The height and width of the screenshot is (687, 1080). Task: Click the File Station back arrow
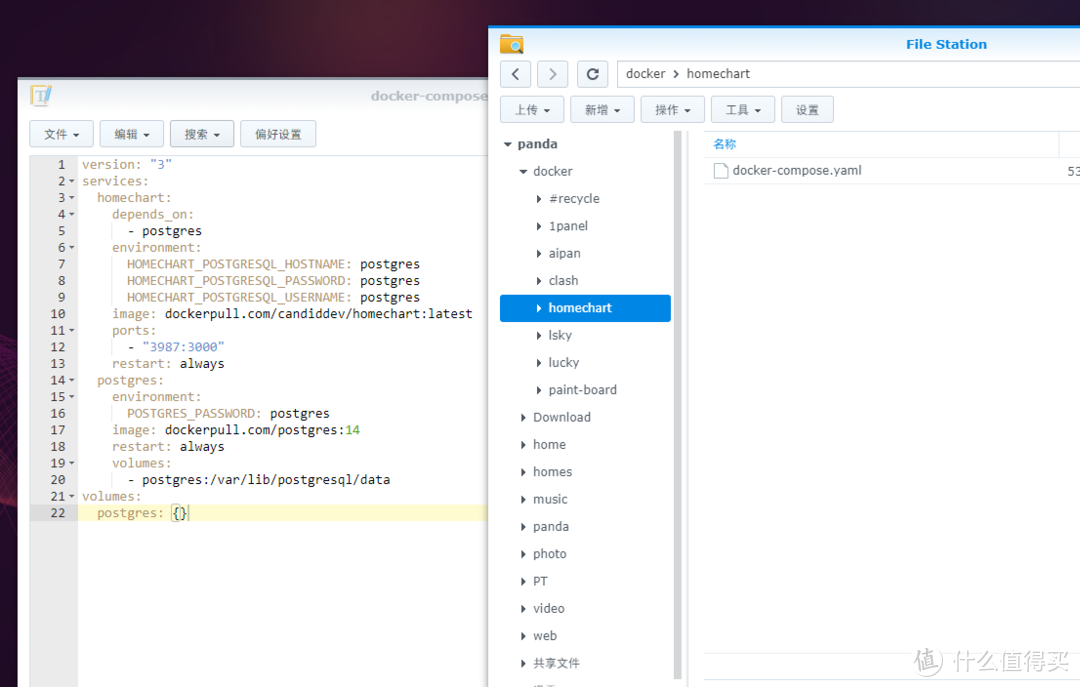pyautogui.click(x=515, y=74)
